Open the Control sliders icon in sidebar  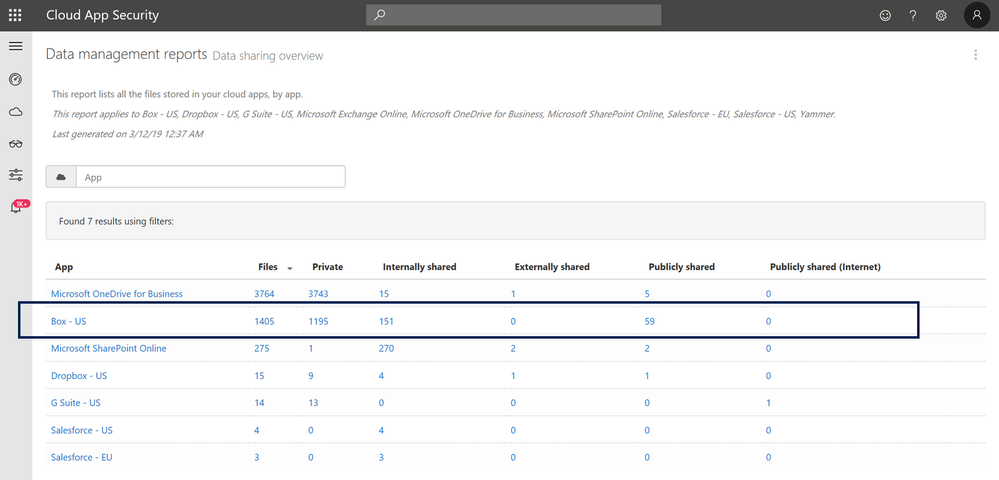[16, 175]
